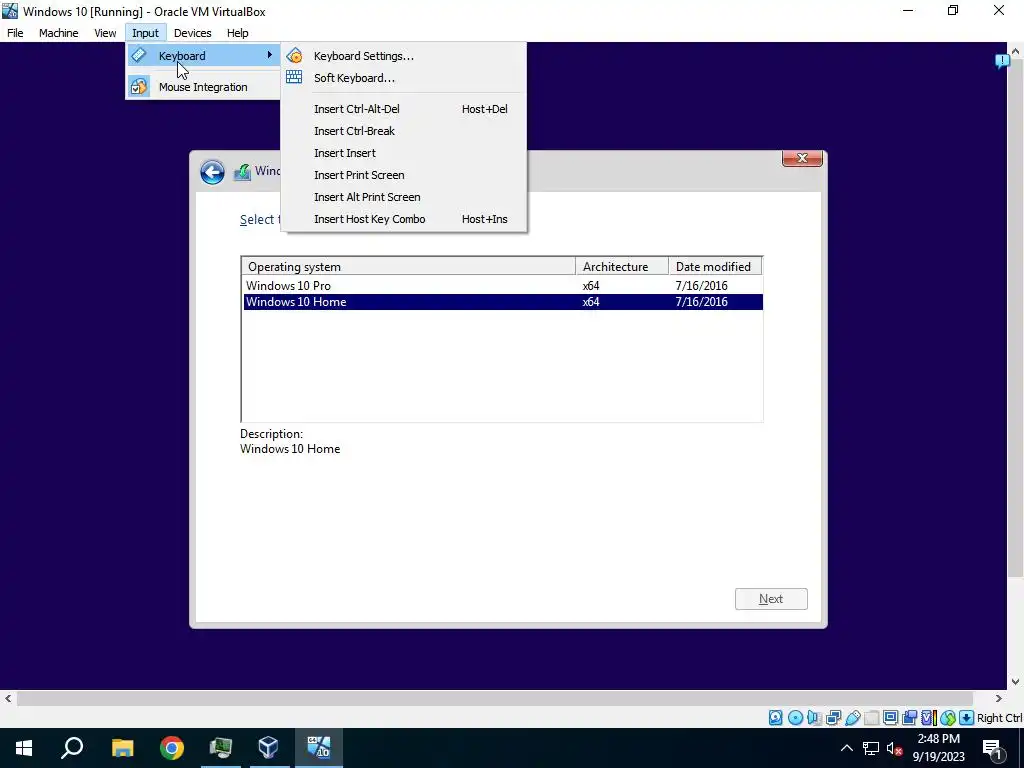Sort by Architecture column header

coord(622,266)
